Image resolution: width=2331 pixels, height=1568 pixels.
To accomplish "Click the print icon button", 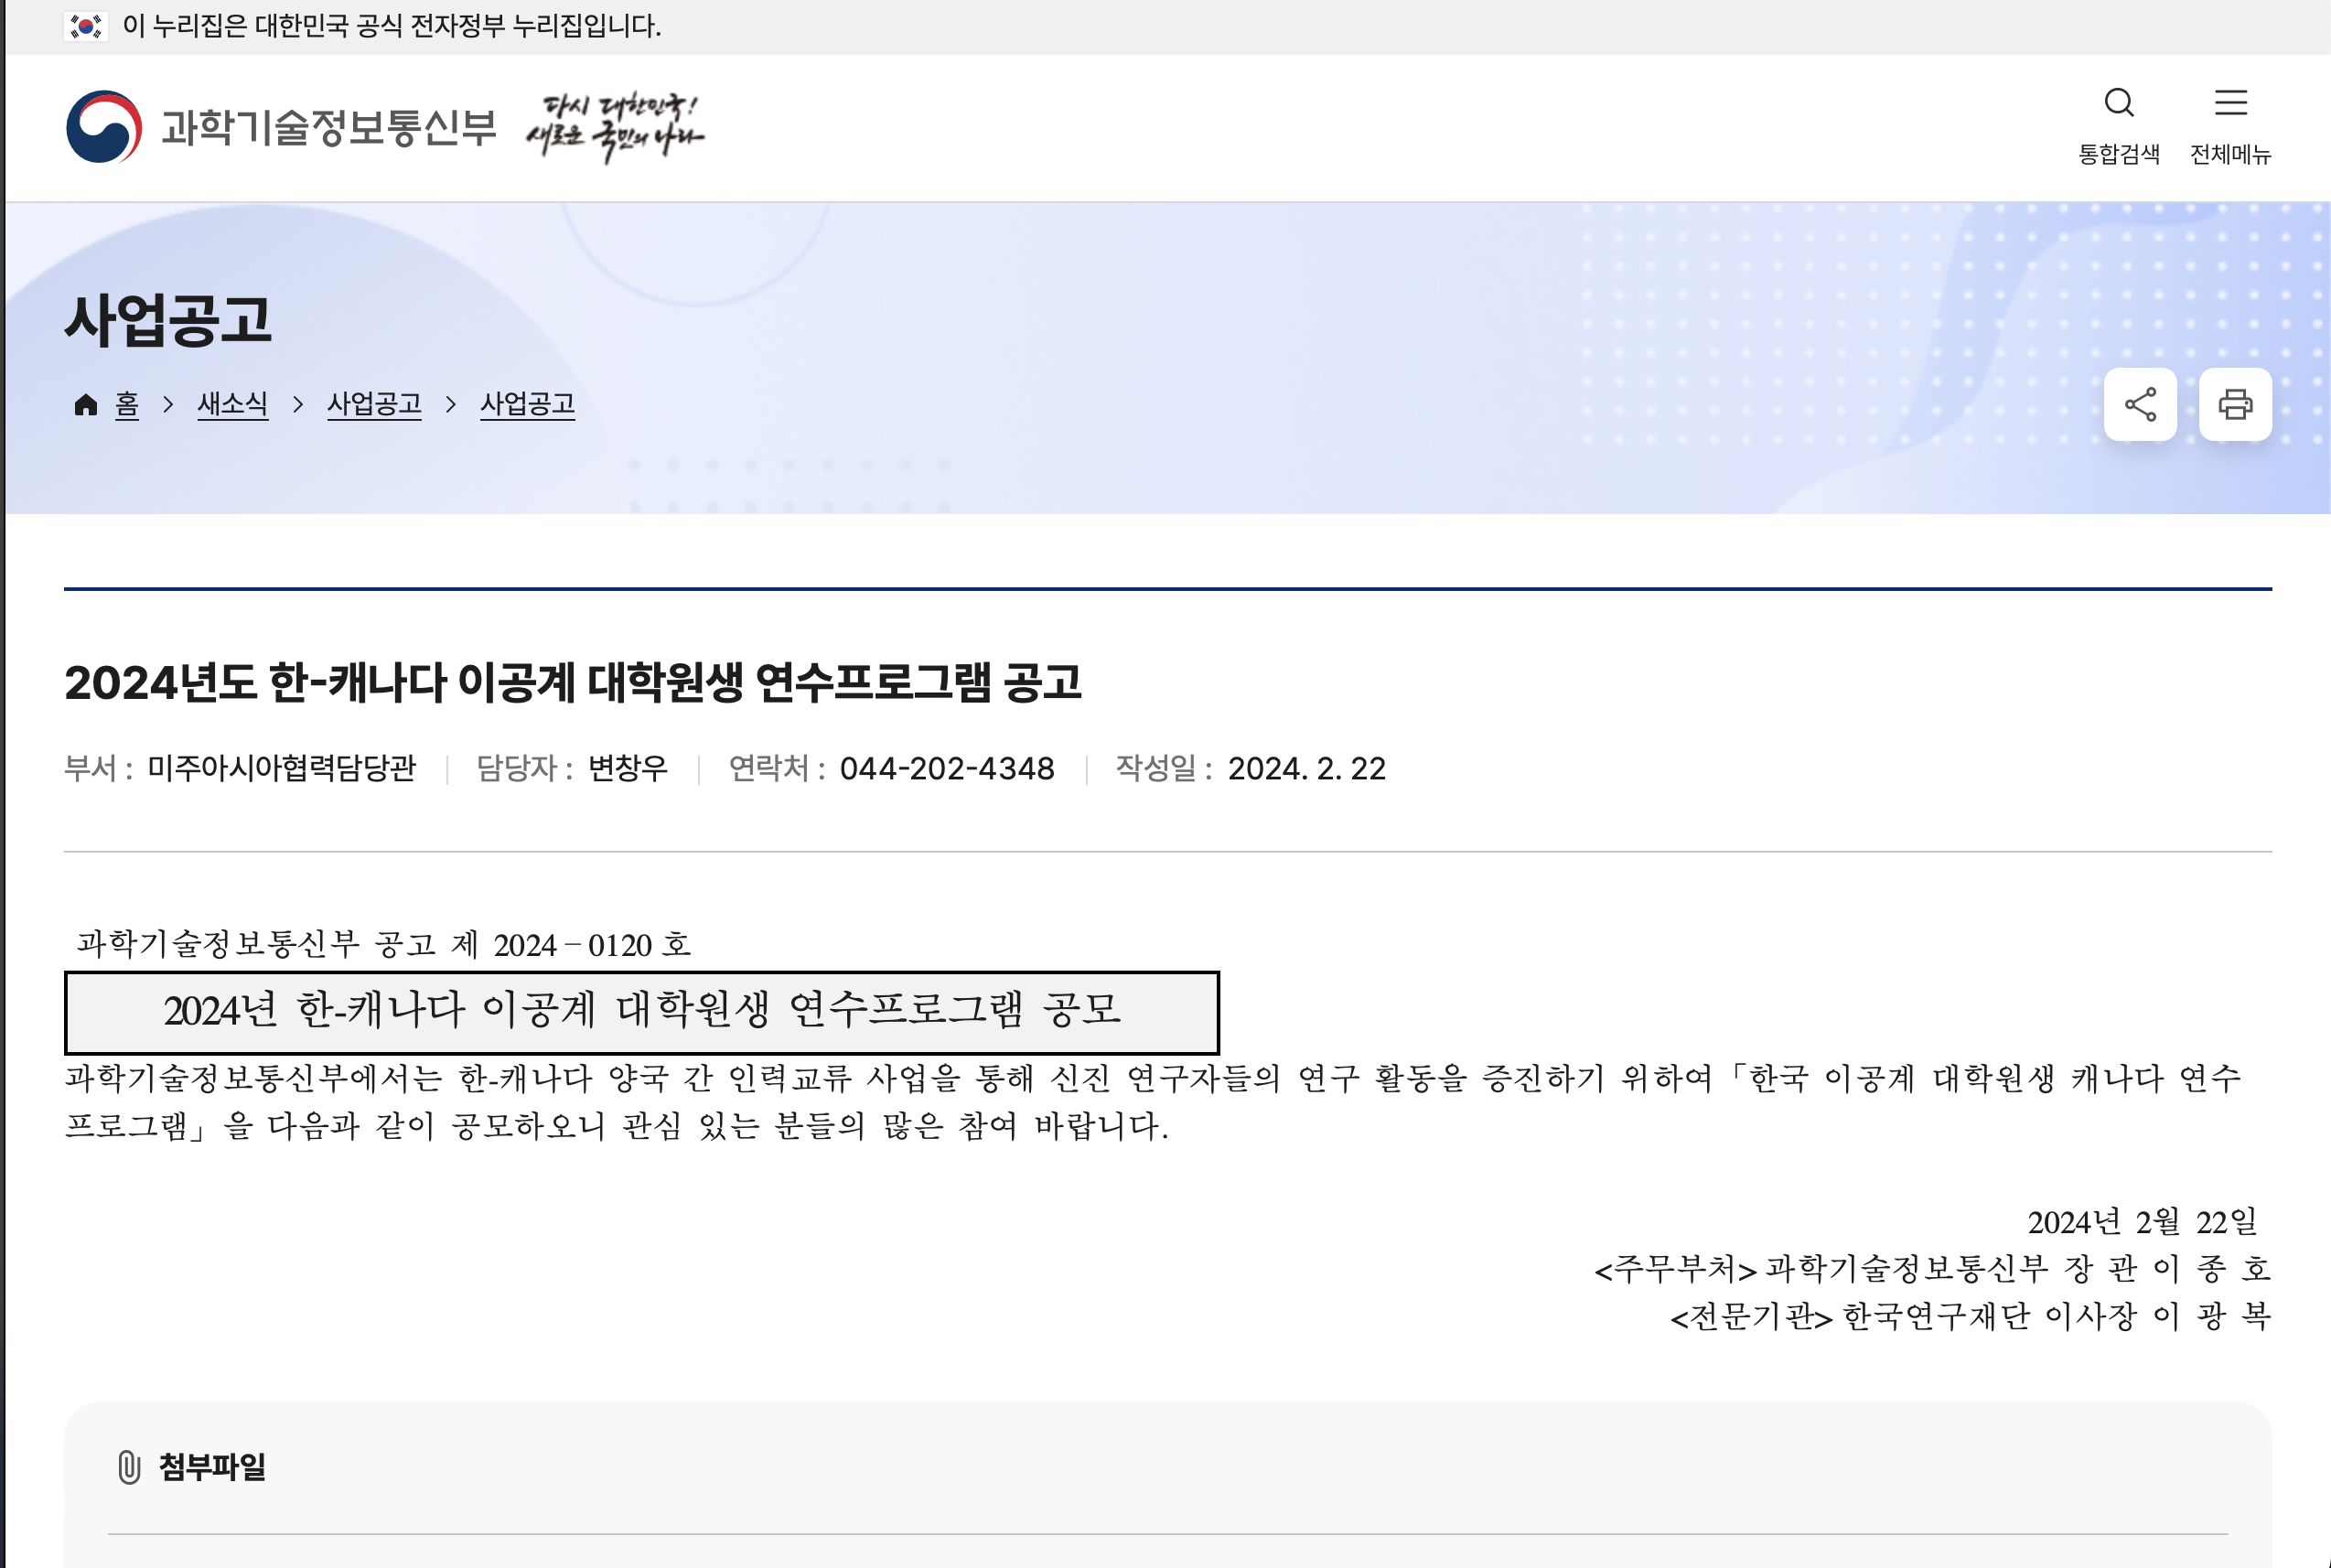I will tap(2234, 404).
